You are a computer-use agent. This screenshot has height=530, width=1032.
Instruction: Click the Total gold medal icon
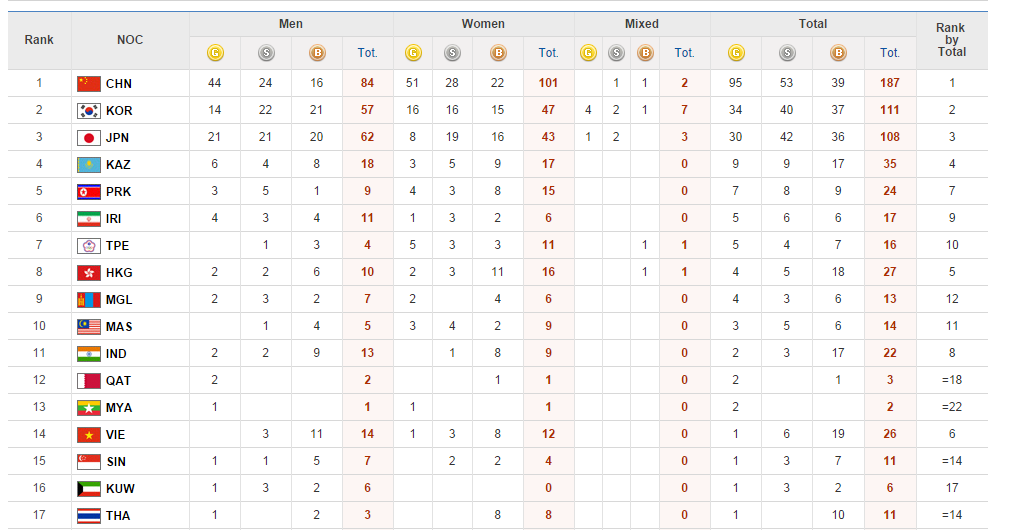(x=736, y=53)
